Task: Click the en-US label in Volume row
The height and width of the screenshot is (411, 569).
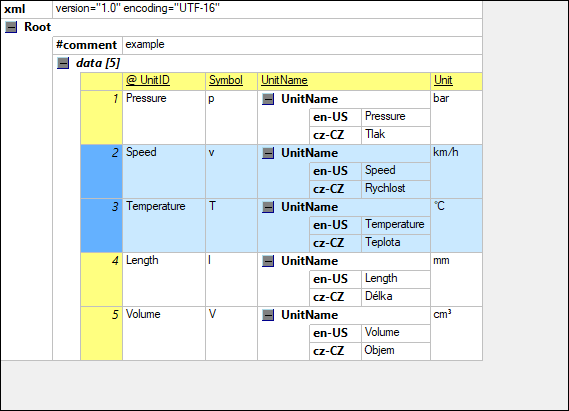Action: 335,333
